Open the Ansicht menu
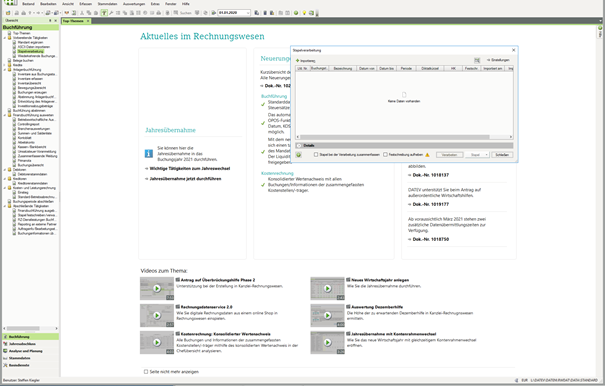This screenshot has width=605, height=386. coord(68,4)
